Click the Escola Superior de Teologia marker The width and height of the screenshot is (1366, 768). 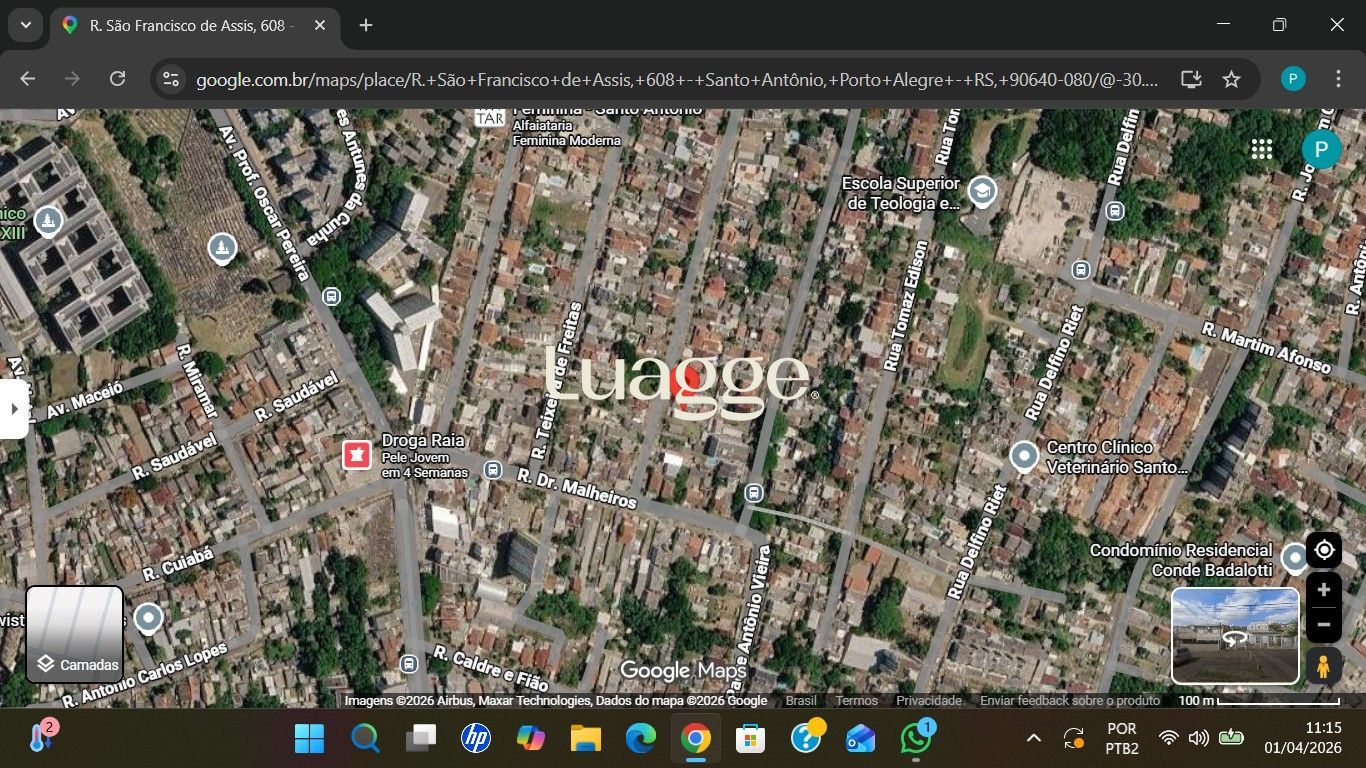(x=982, y=191)
